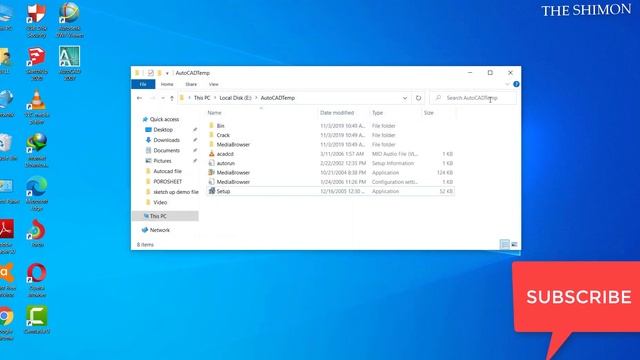Sort by the Type column header
The height and width of the screenshot is (360, 640).
point(378,113)
